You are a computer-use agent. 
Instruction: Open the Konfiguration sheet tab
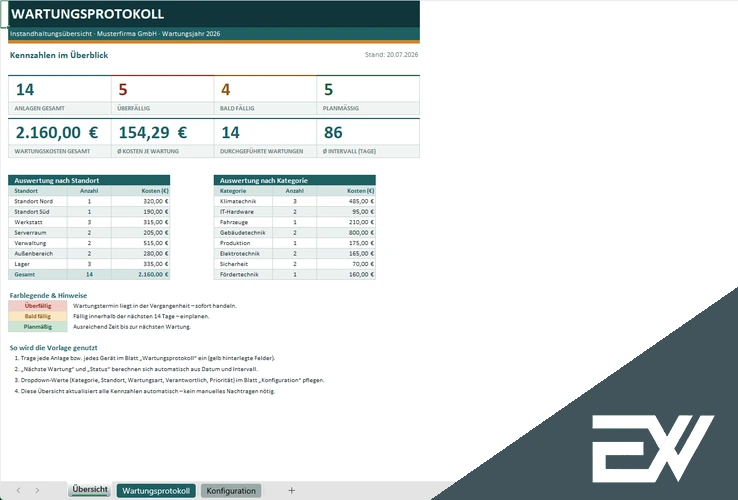[231, 491]
